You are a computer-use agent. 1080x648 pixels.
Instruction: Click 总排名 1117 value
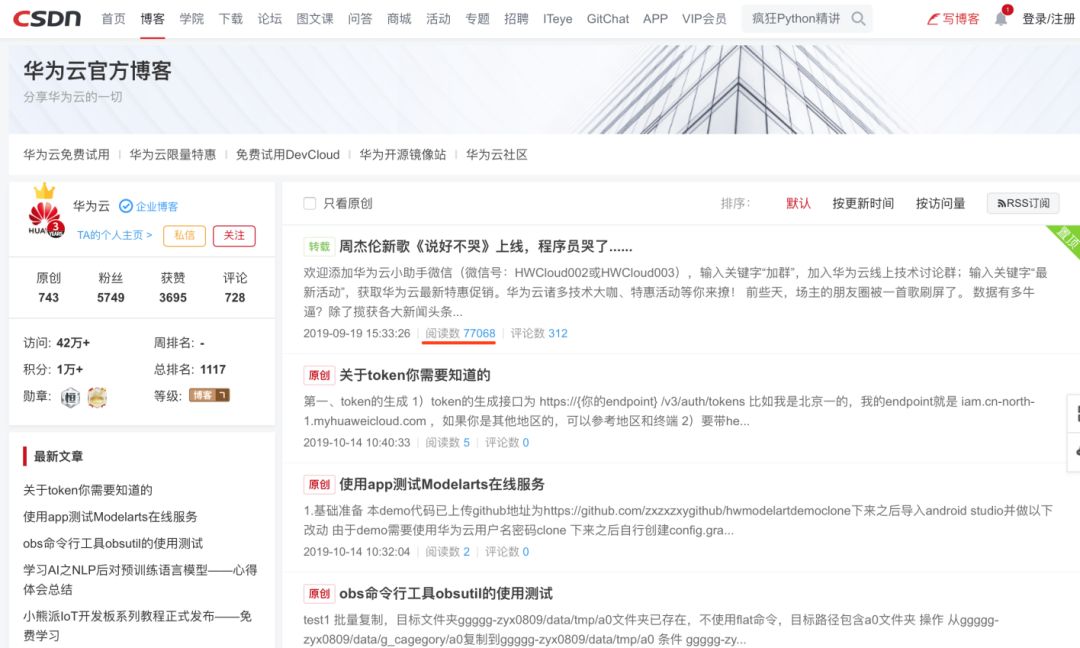point(213,369)
